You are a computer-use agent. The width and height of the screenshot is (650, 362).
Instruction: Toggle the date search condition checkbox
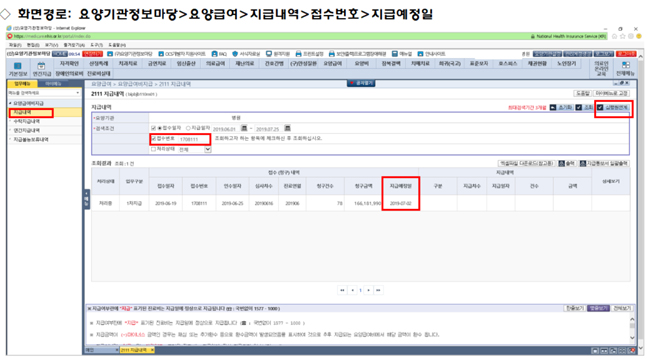tap(153, 128)
